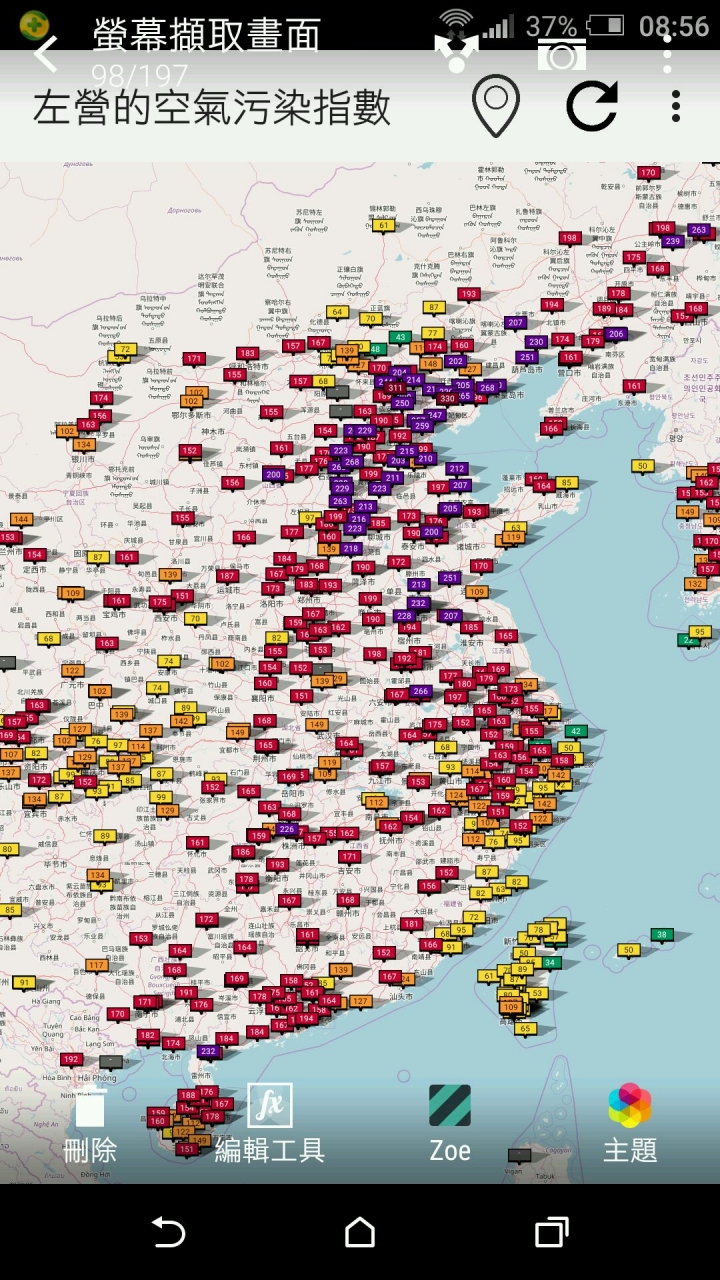
Task: Open the Zoe option
Action: click(450, 1125)
